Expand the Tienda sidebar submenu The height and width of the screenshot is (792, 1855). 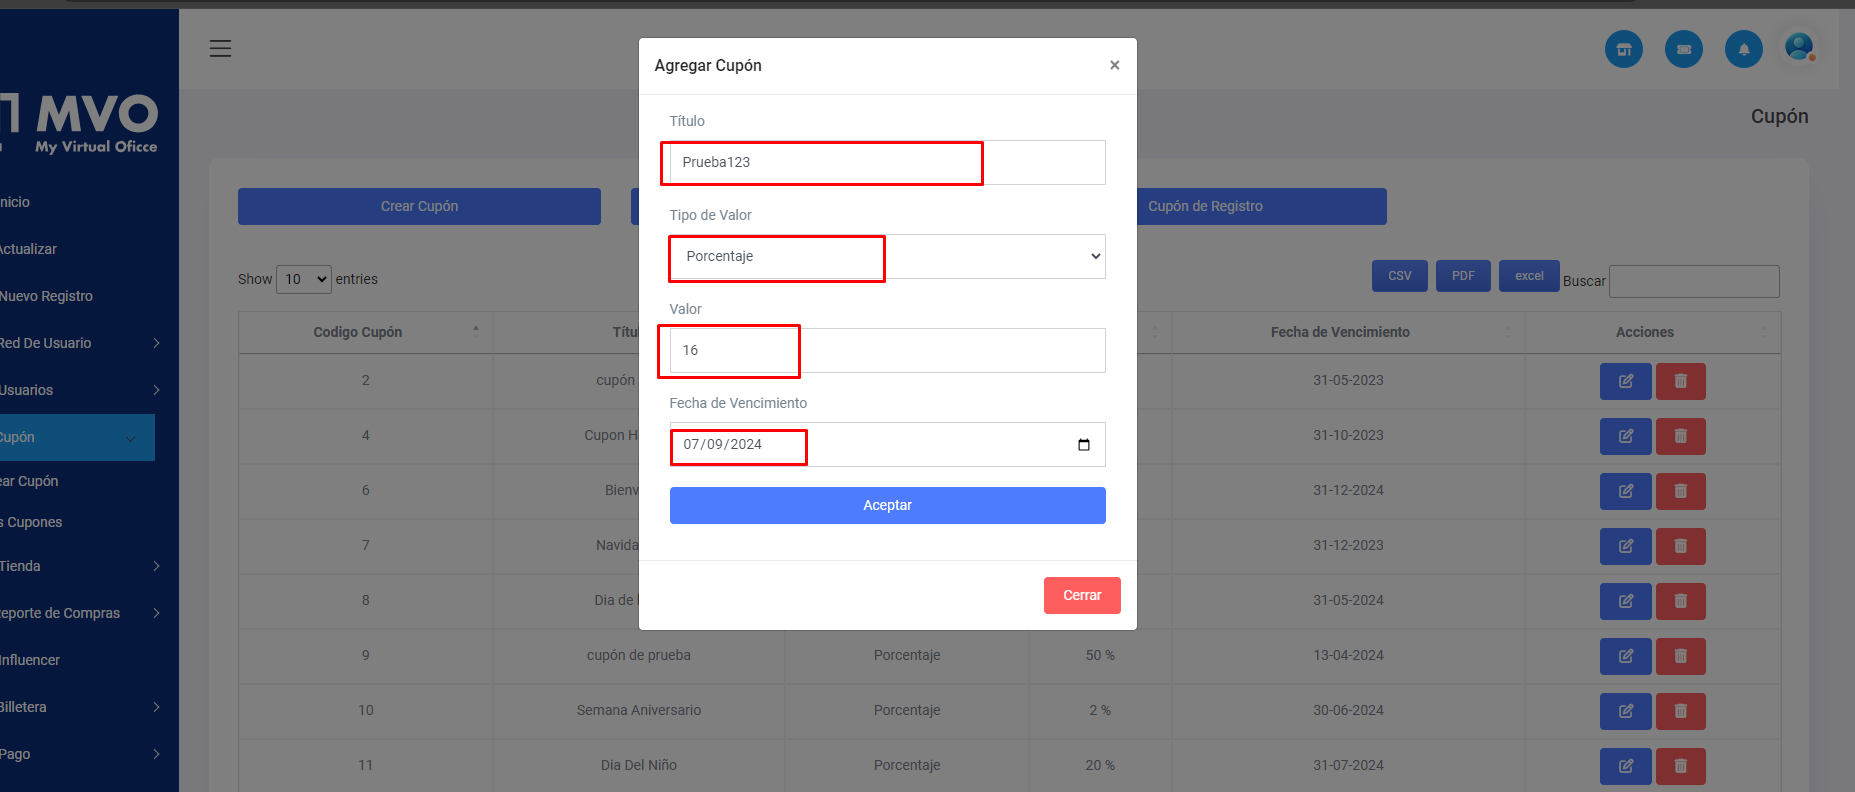click(x=80, y=566)
